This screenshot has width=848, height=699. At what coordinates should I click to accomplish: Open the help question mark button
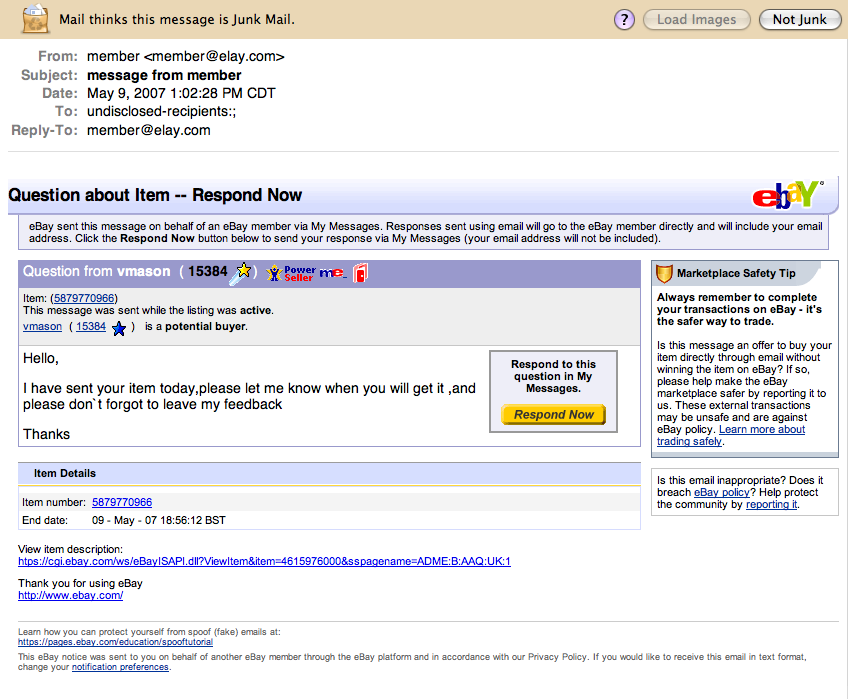(x=625, y=19)
